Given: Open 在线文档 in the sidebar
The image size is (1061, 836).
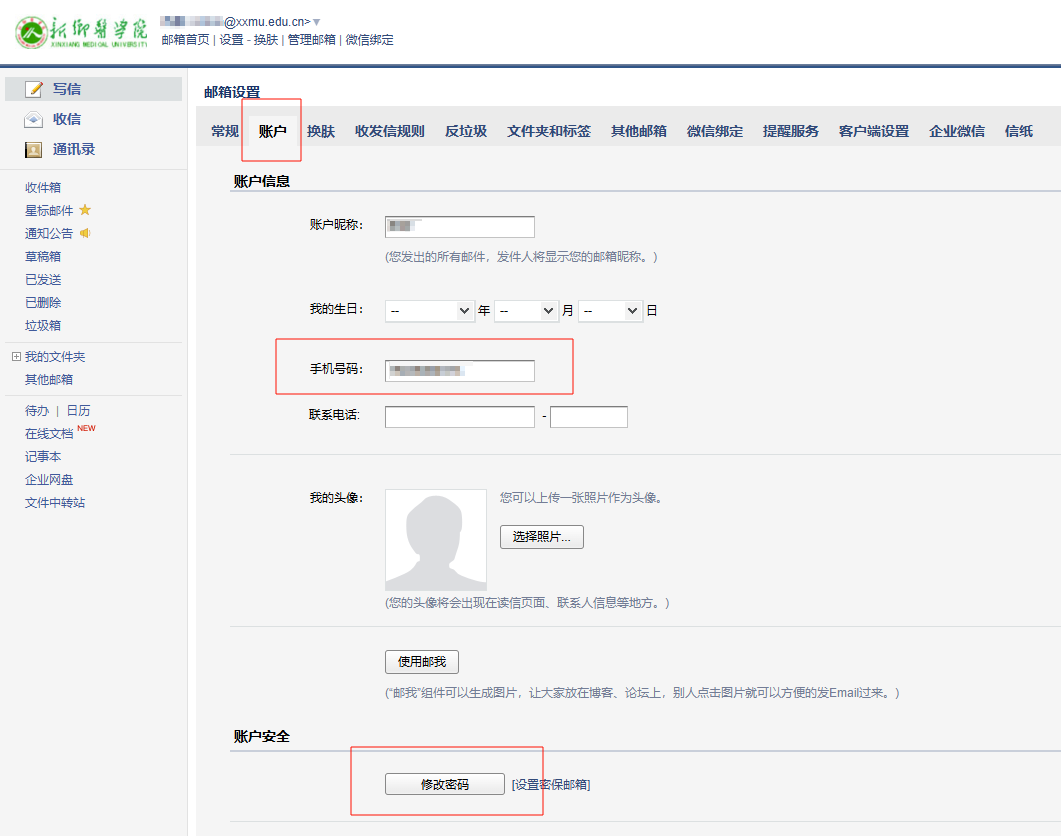Looking at the screenshot, I should tap(49, 434).
